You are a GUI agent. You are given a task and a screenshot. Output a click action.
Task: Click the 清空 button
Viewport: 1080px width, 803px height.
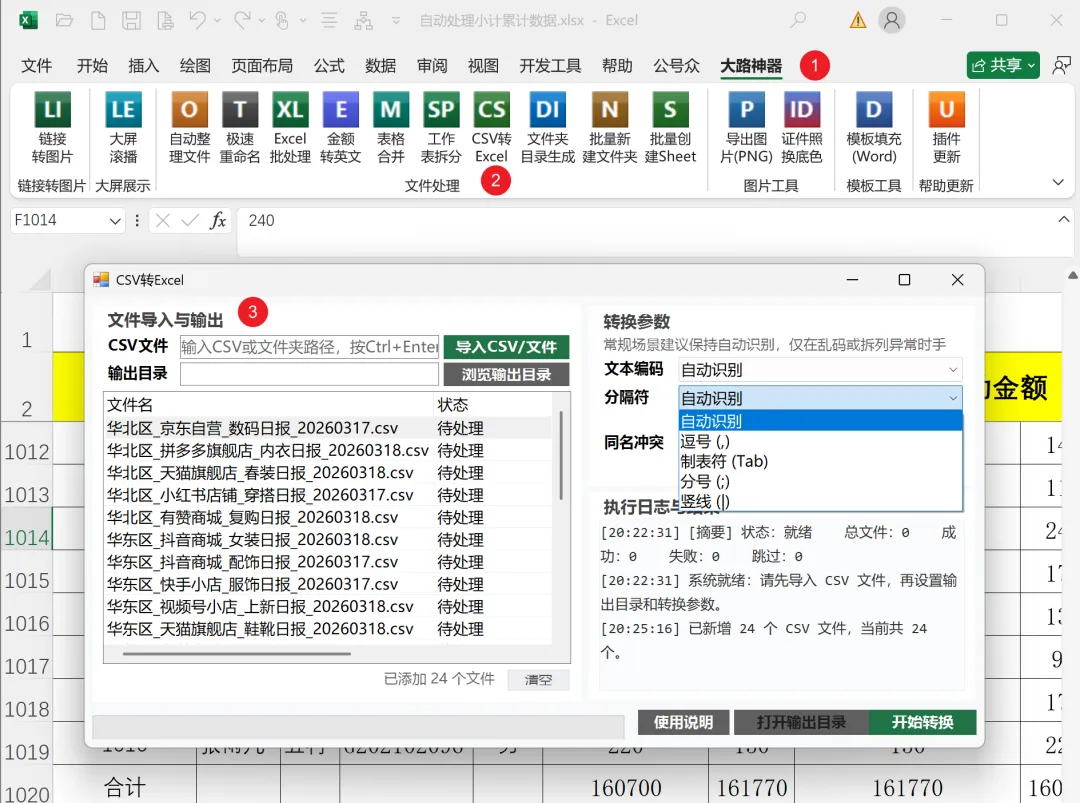click(539, 680)
